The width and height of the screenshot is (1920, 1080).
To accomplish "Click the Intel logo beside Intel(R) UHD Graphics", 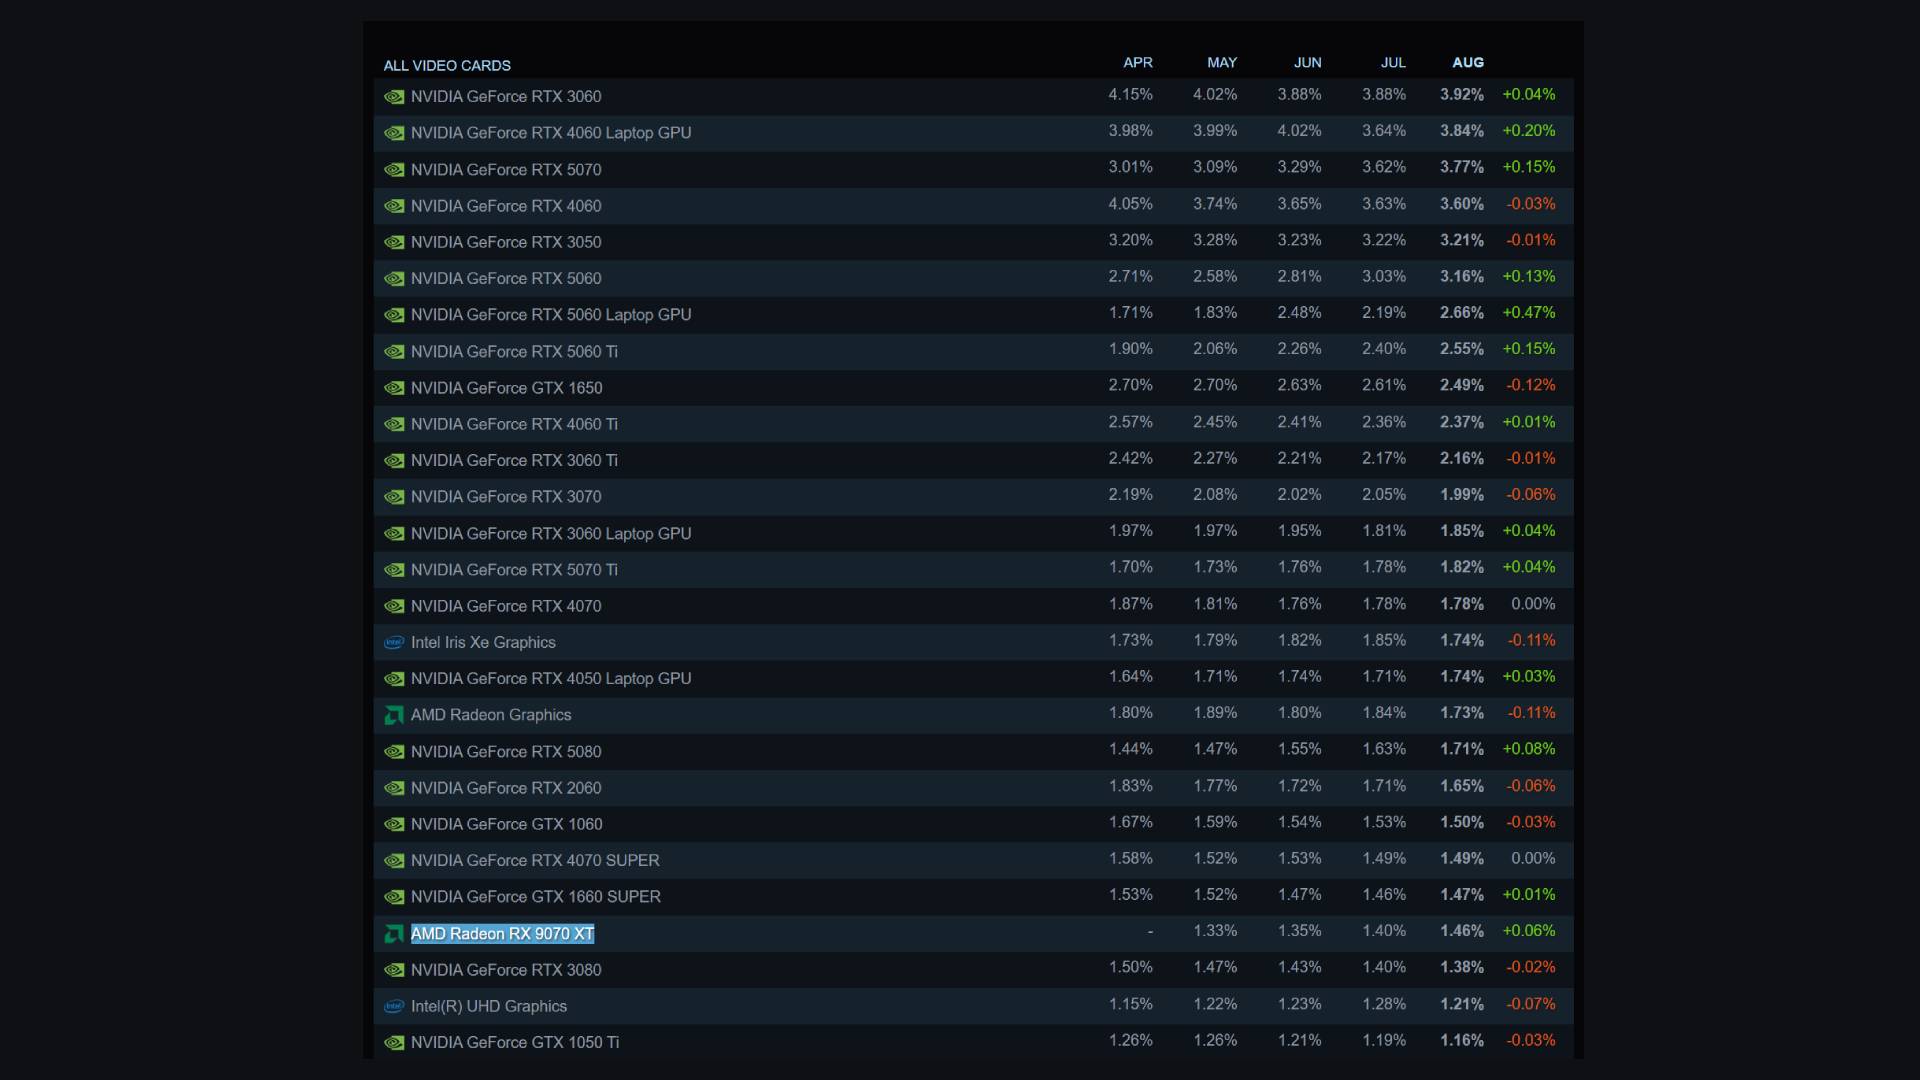I will click(394, 1007).
